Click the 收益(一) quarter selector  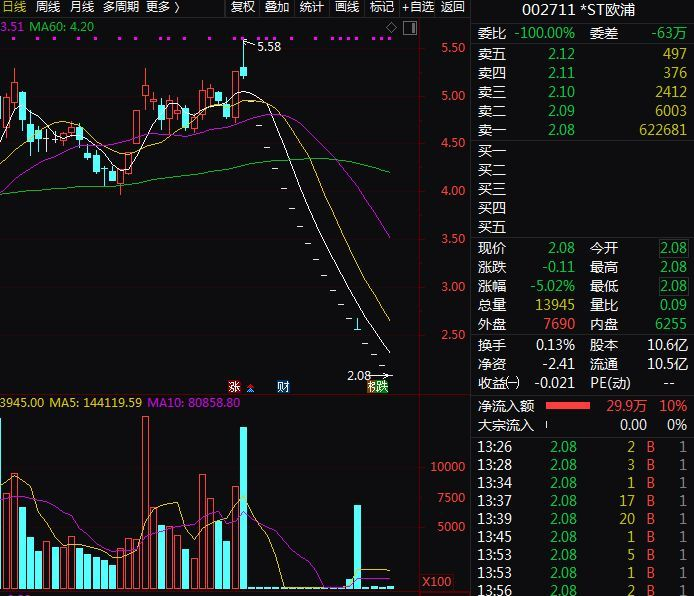tap(499, 382)
